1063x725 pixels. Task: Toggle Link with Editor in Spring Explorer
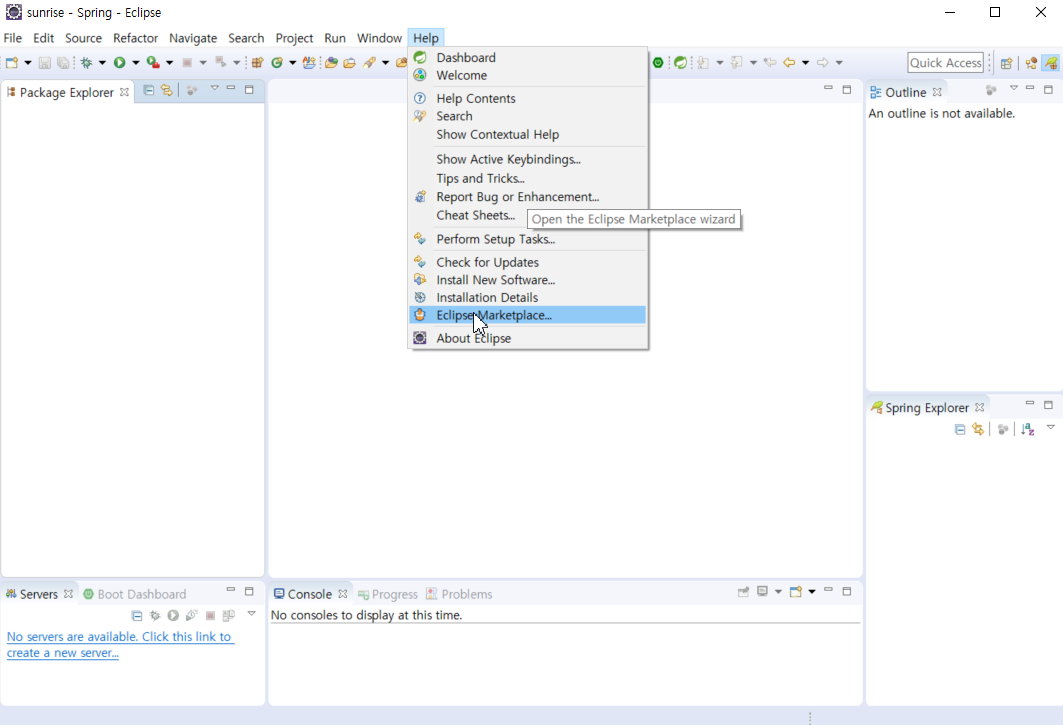[978, 429]
